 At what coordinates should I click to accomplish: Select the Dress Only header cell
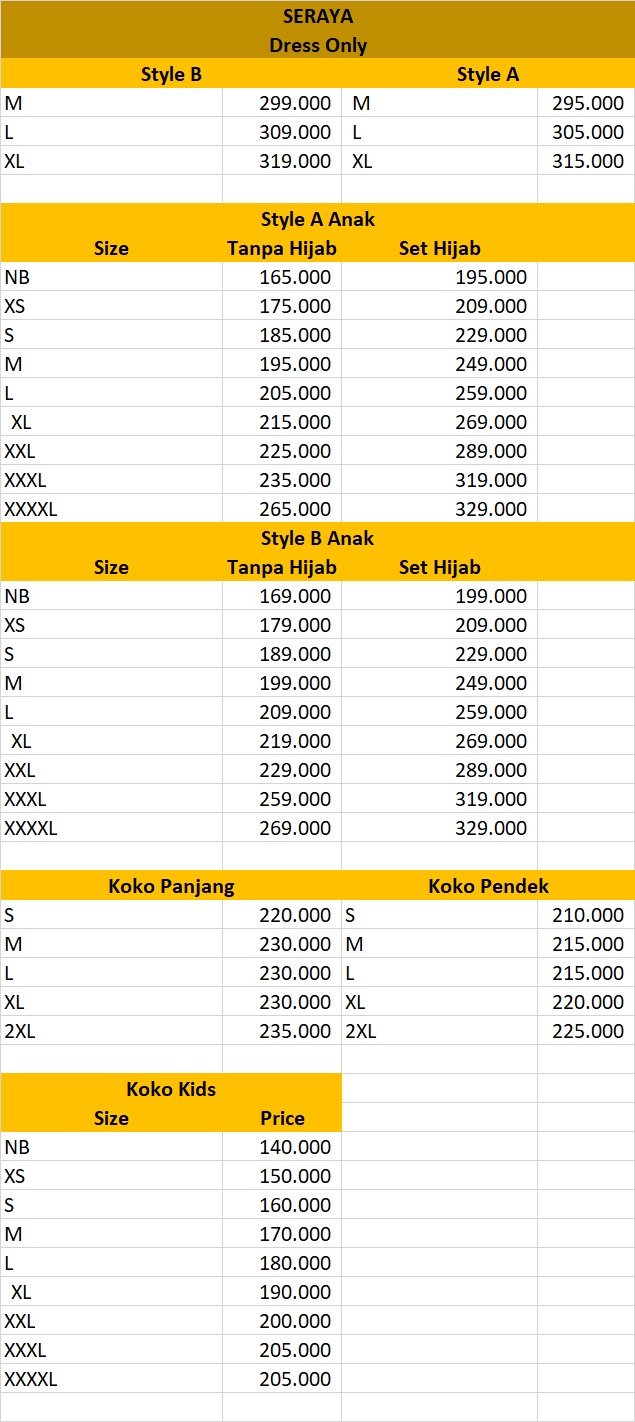317,45
